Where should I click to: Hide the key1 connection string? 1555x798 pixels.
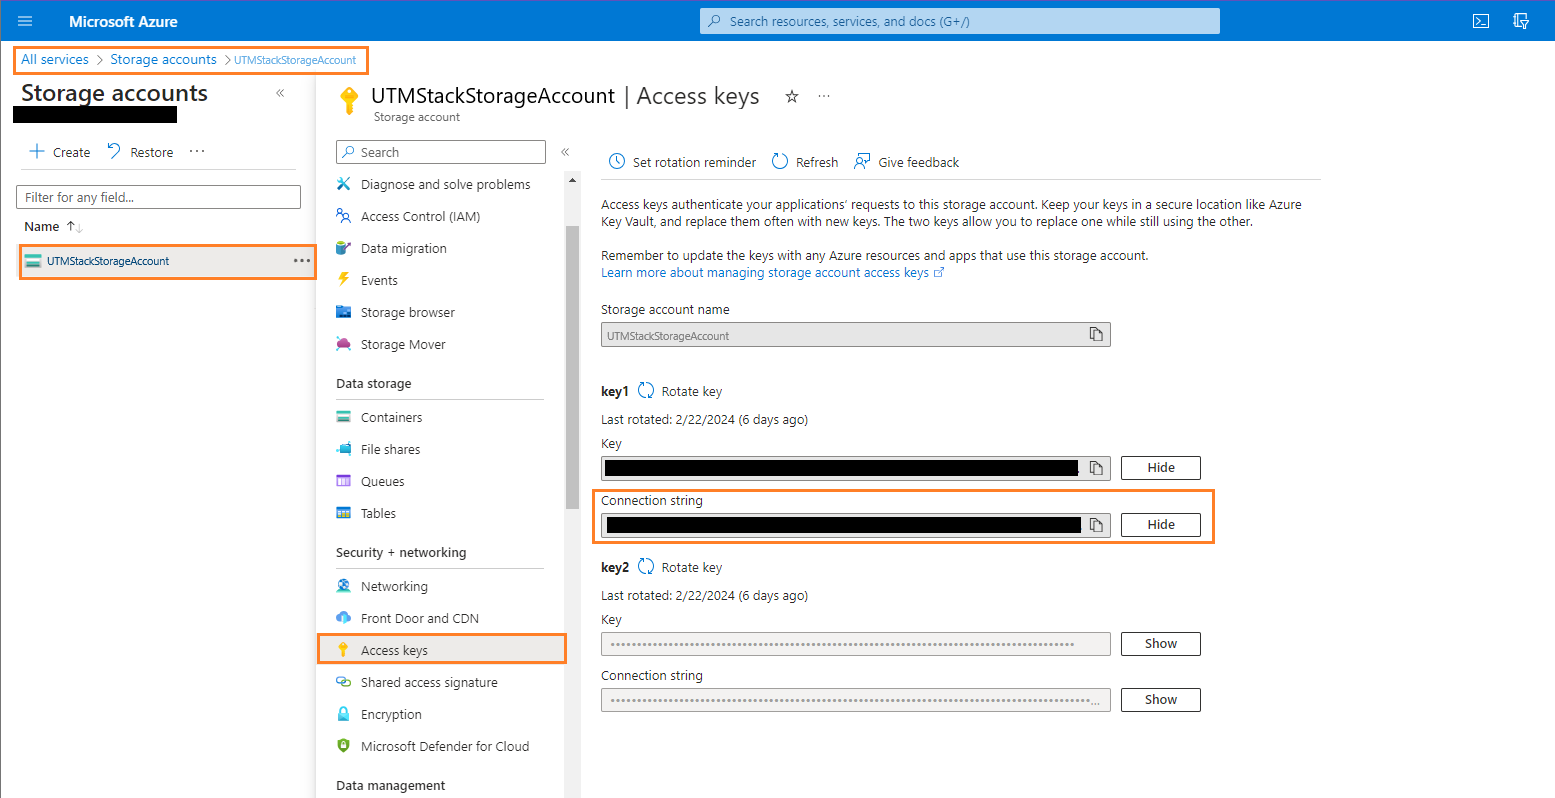click(1161, 524)
